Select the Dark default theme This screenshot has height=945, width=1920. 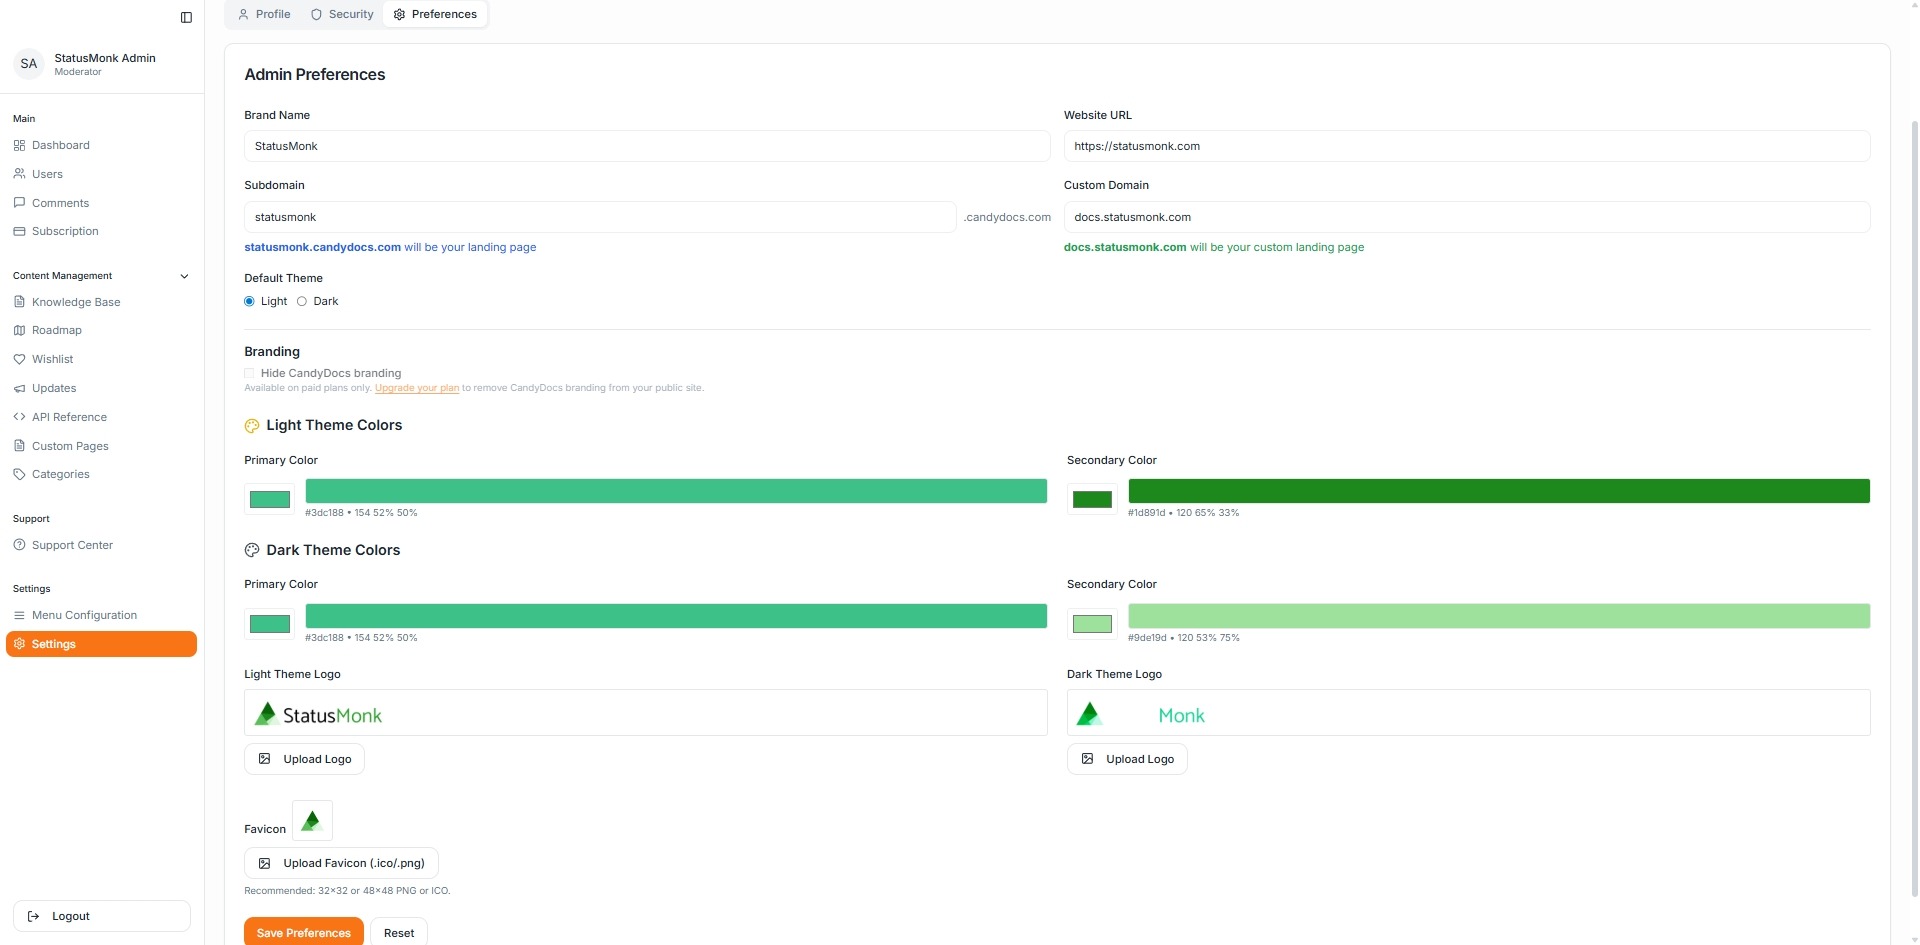(302, 301)
